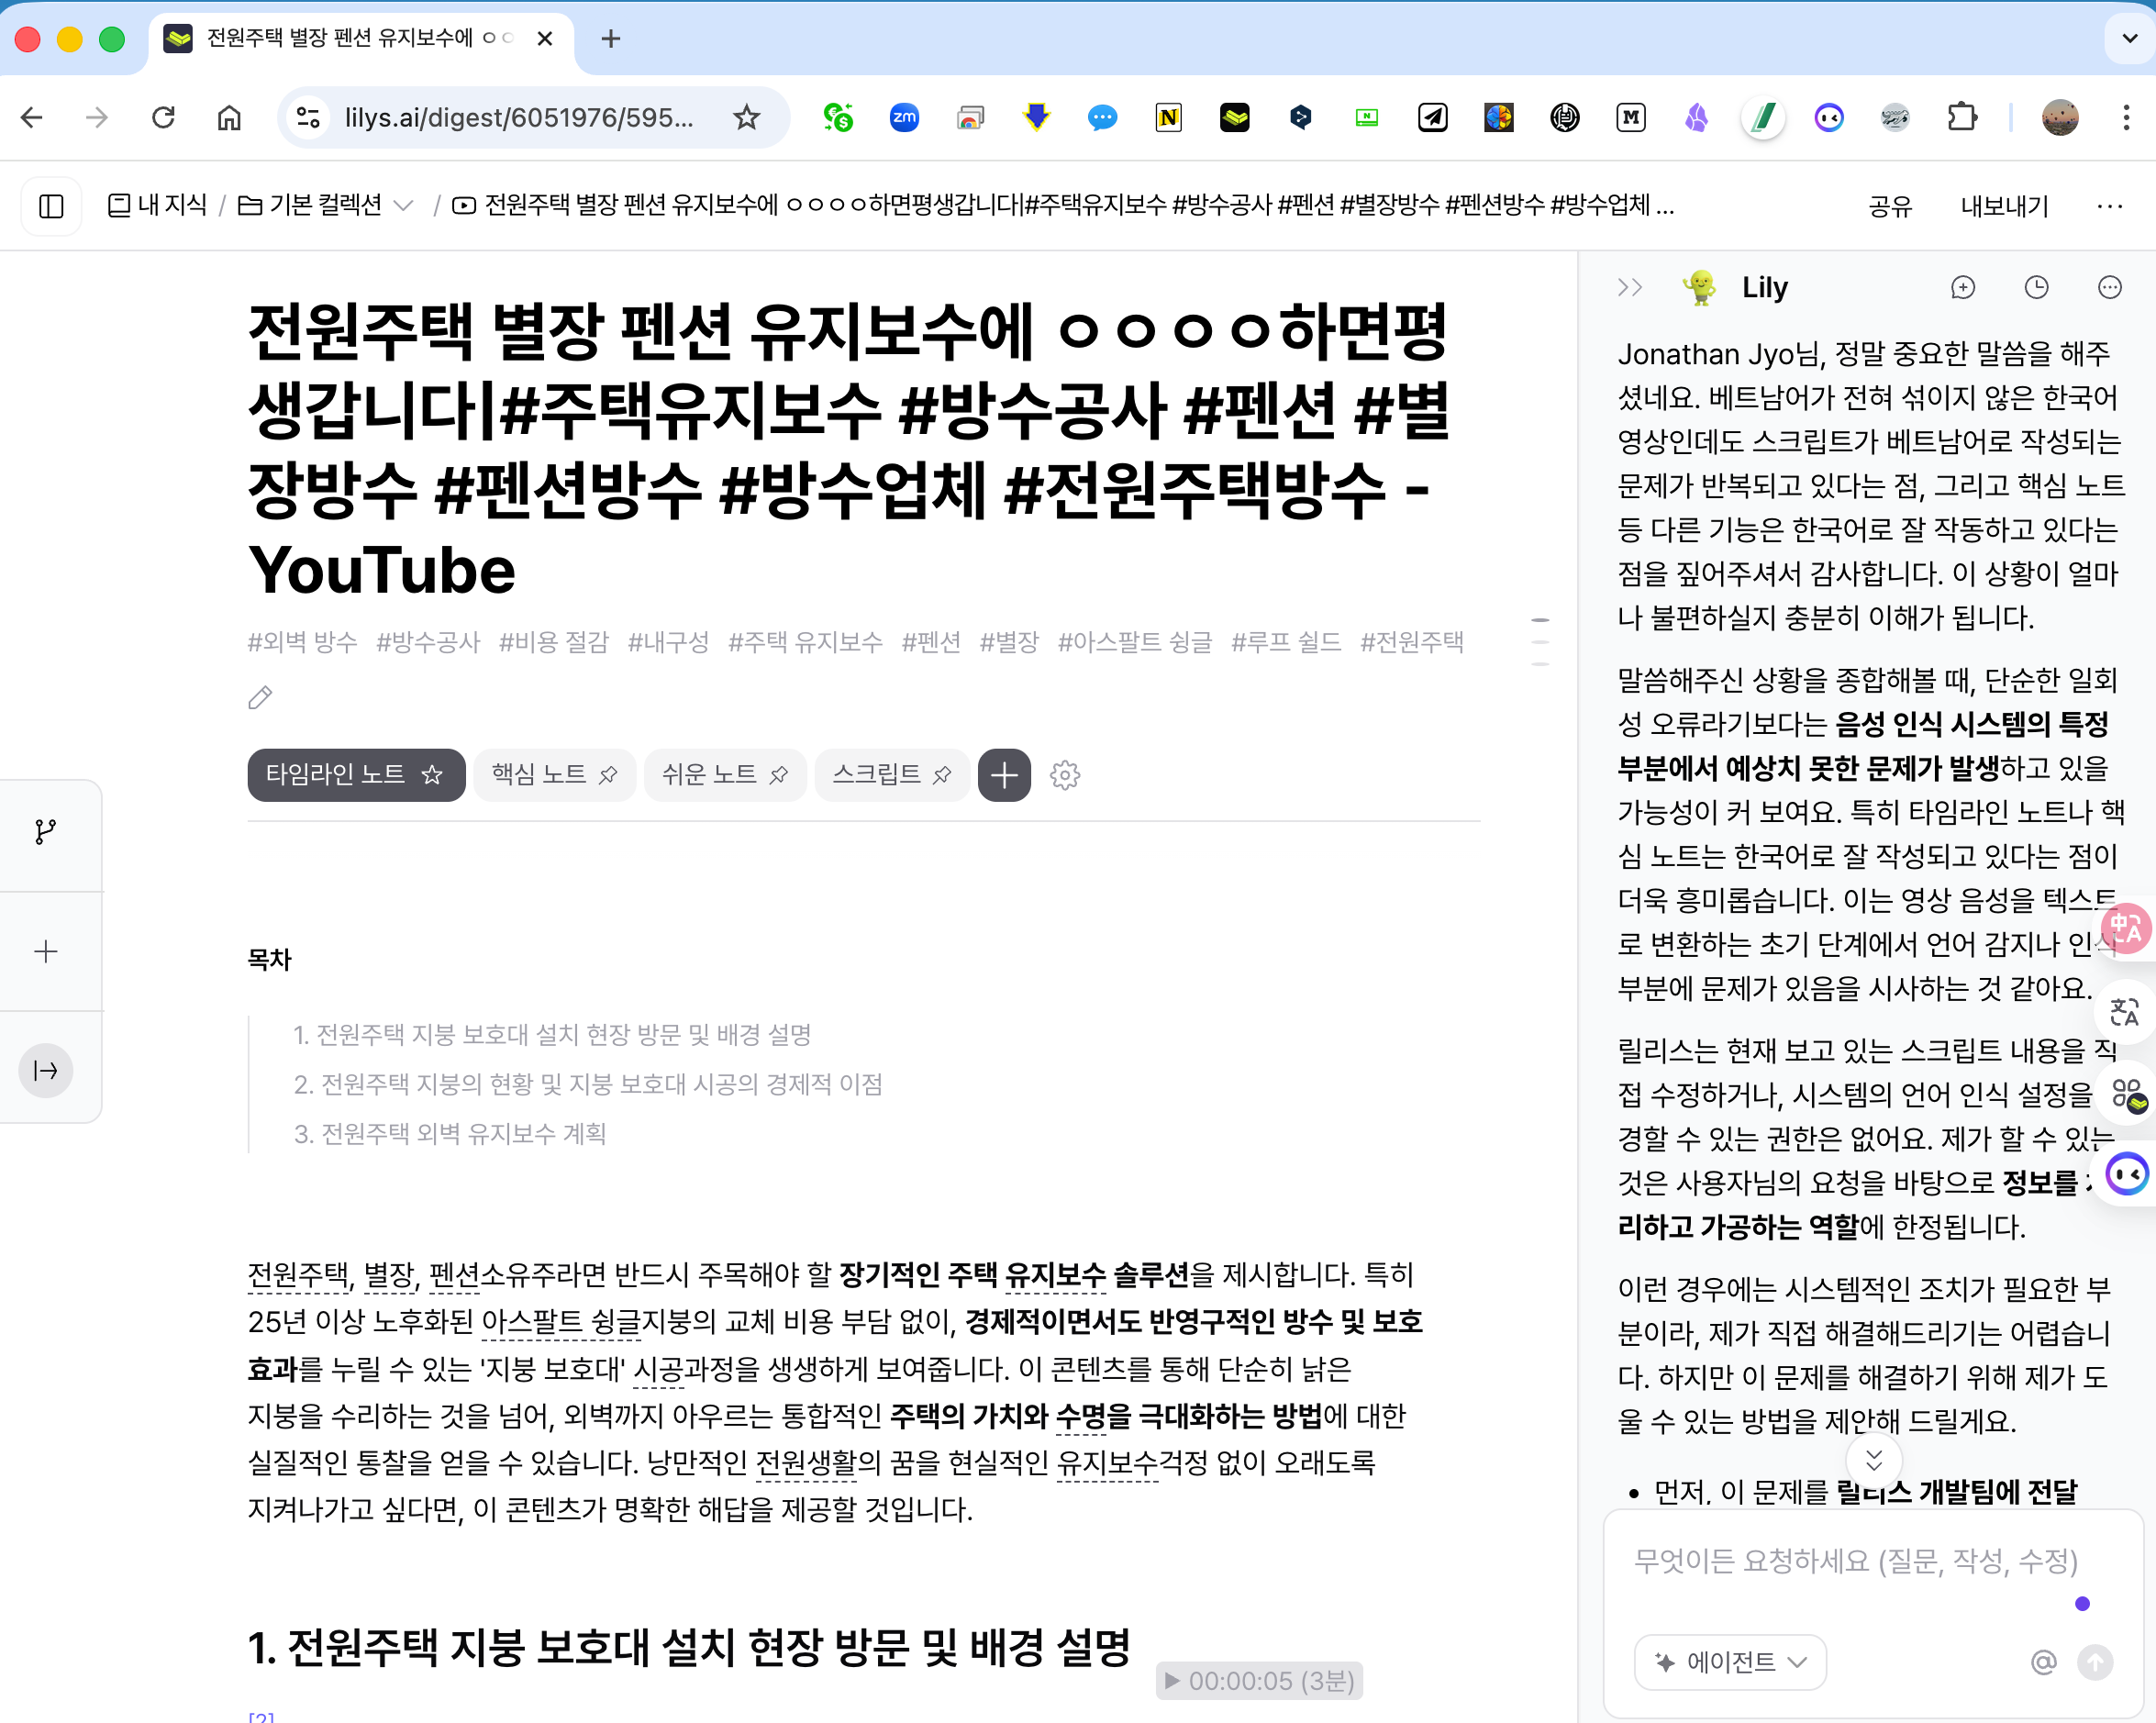This screenshot has height=1723, width=2156.
Task: Open Lily chat history clock icon
Action: [2036, 288]
